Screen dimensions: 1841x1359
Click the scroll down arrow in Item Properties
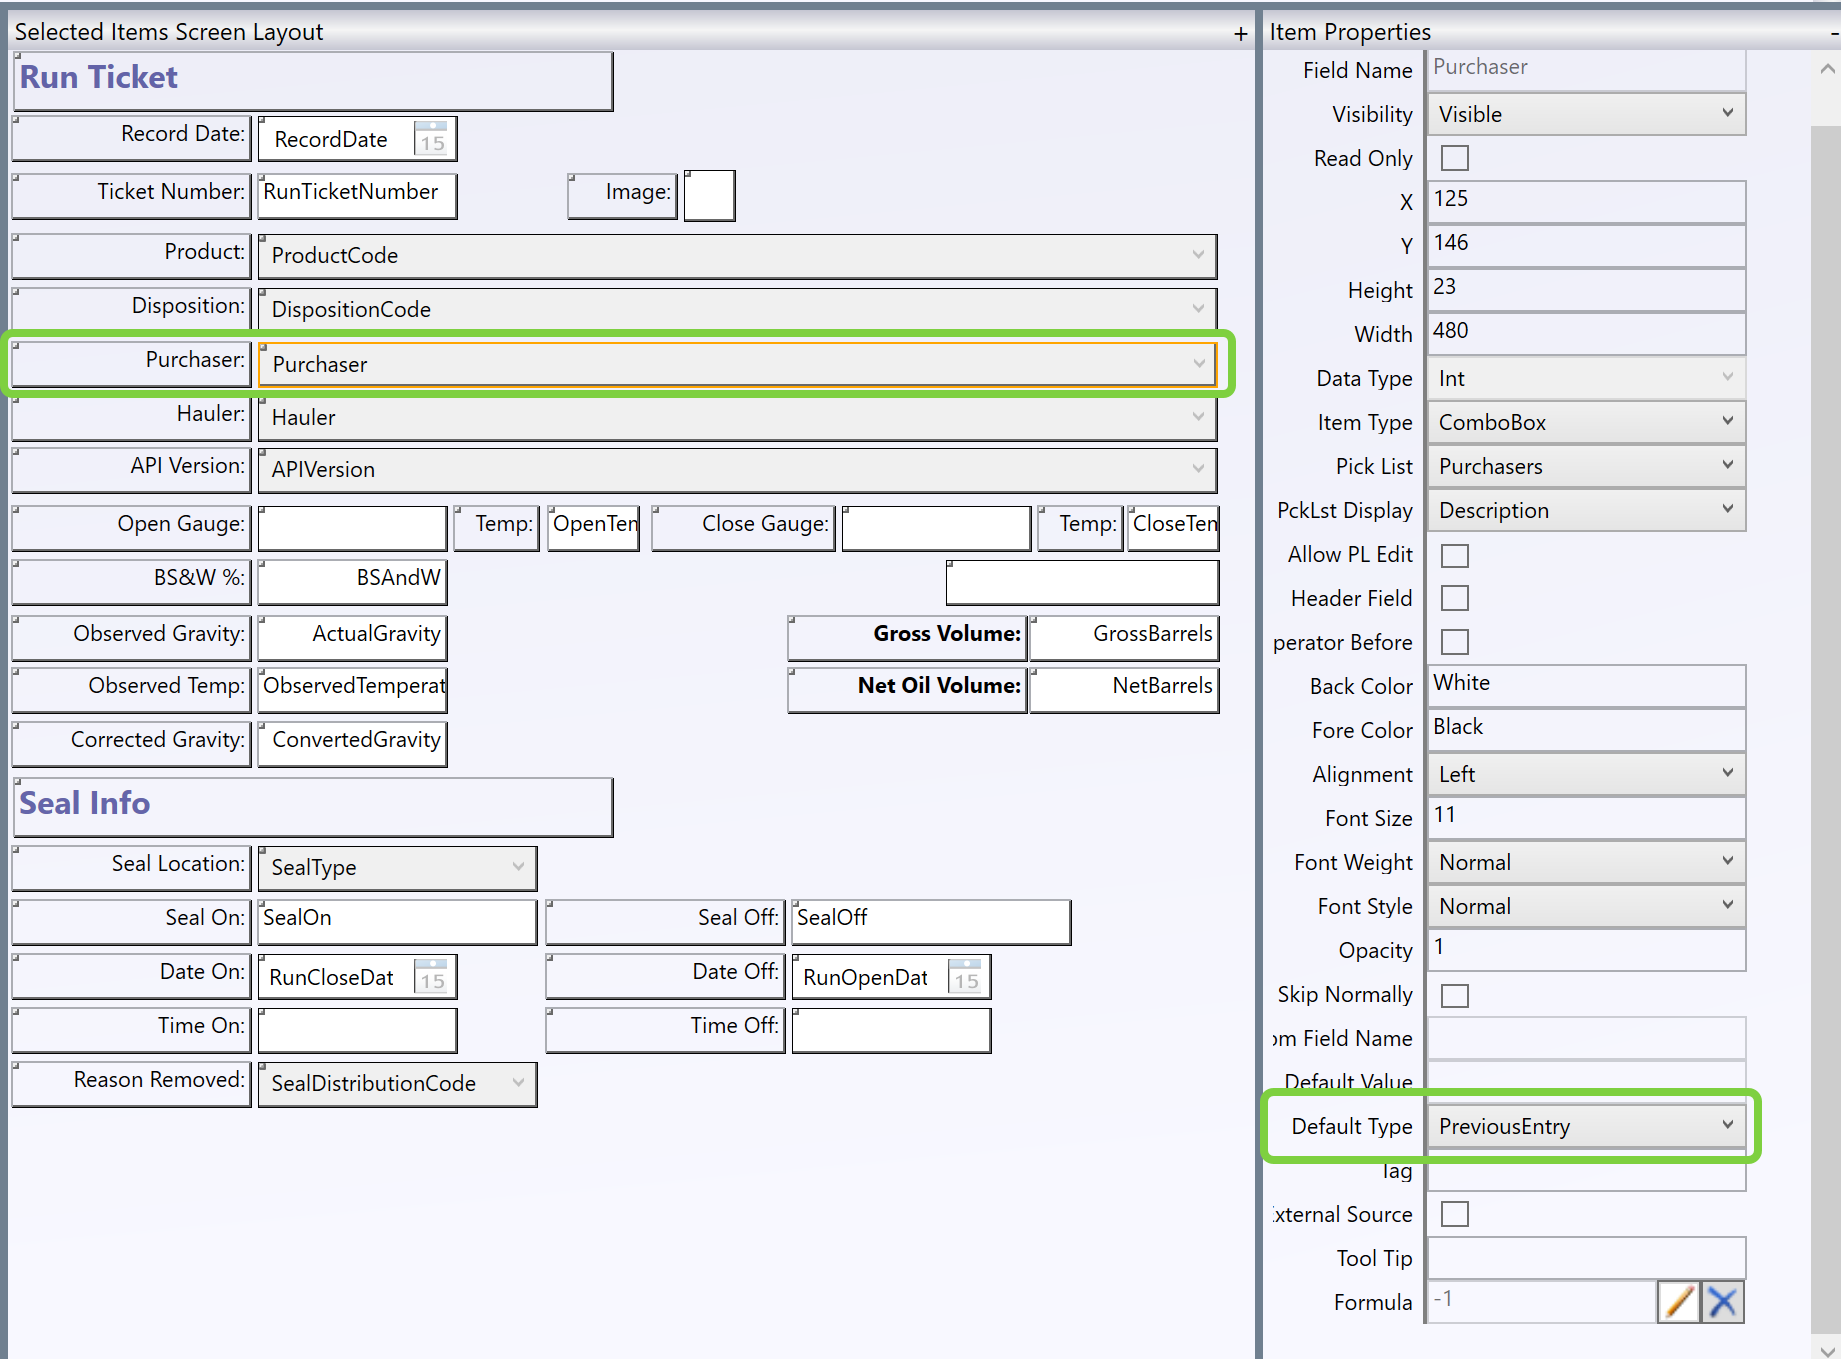pos(1827,1348)
